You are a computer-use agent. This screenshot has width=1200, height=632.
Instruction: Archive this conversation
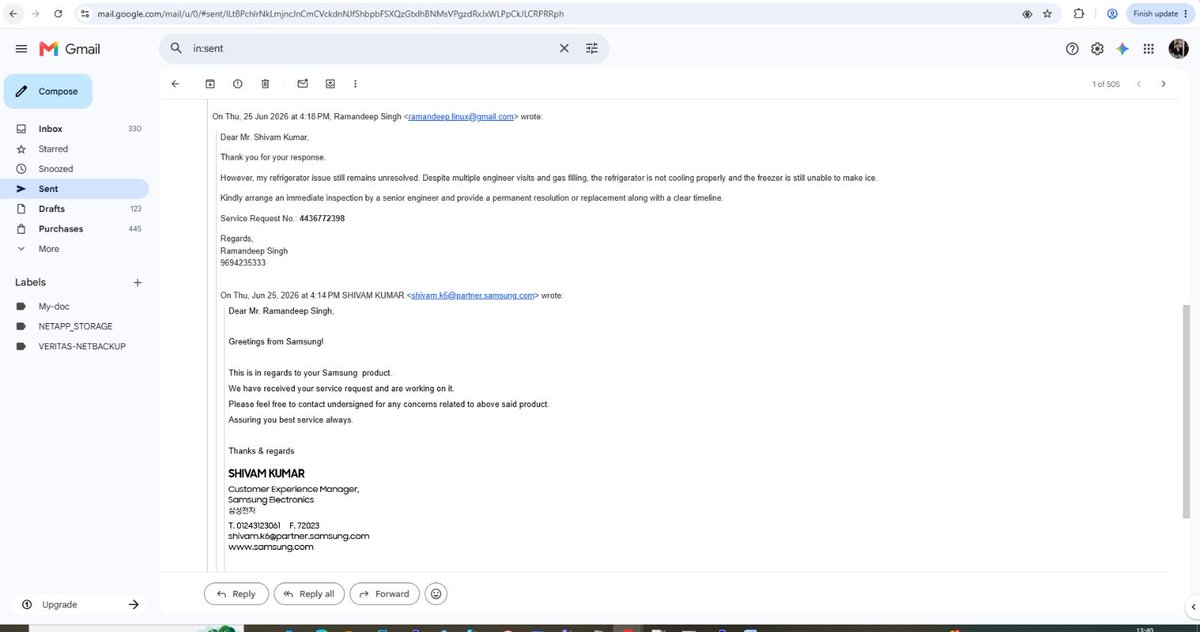tap(210, 84)
